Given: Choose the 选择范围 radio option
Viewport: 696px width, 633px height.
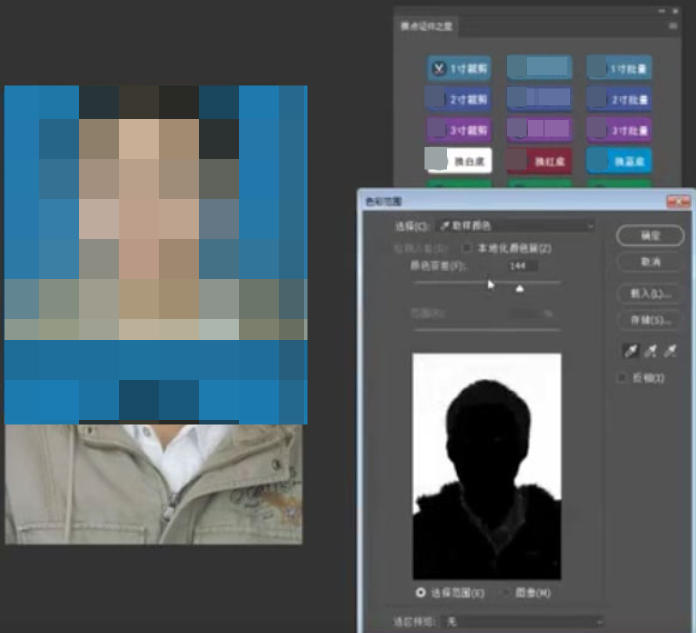Looking at the screenshot, I should point(421,593).
